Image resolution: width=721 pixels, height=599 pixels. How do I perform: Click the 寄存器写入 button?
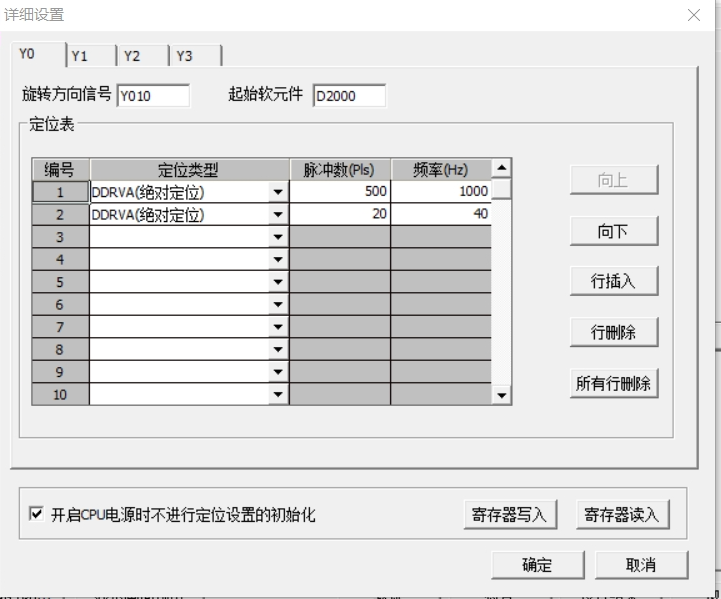pyautogui.click(x=510, y=515)
